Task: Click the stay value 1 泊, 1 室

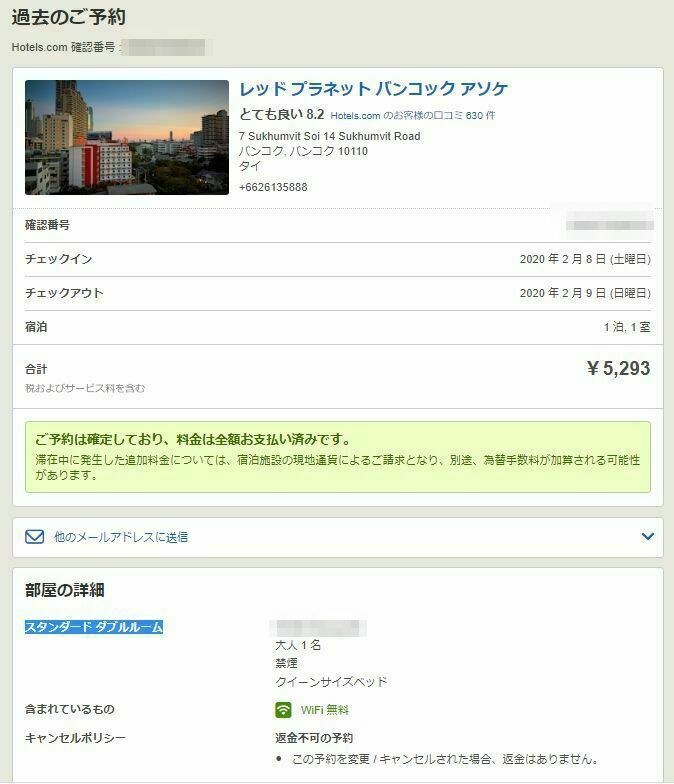Action: 627,327
